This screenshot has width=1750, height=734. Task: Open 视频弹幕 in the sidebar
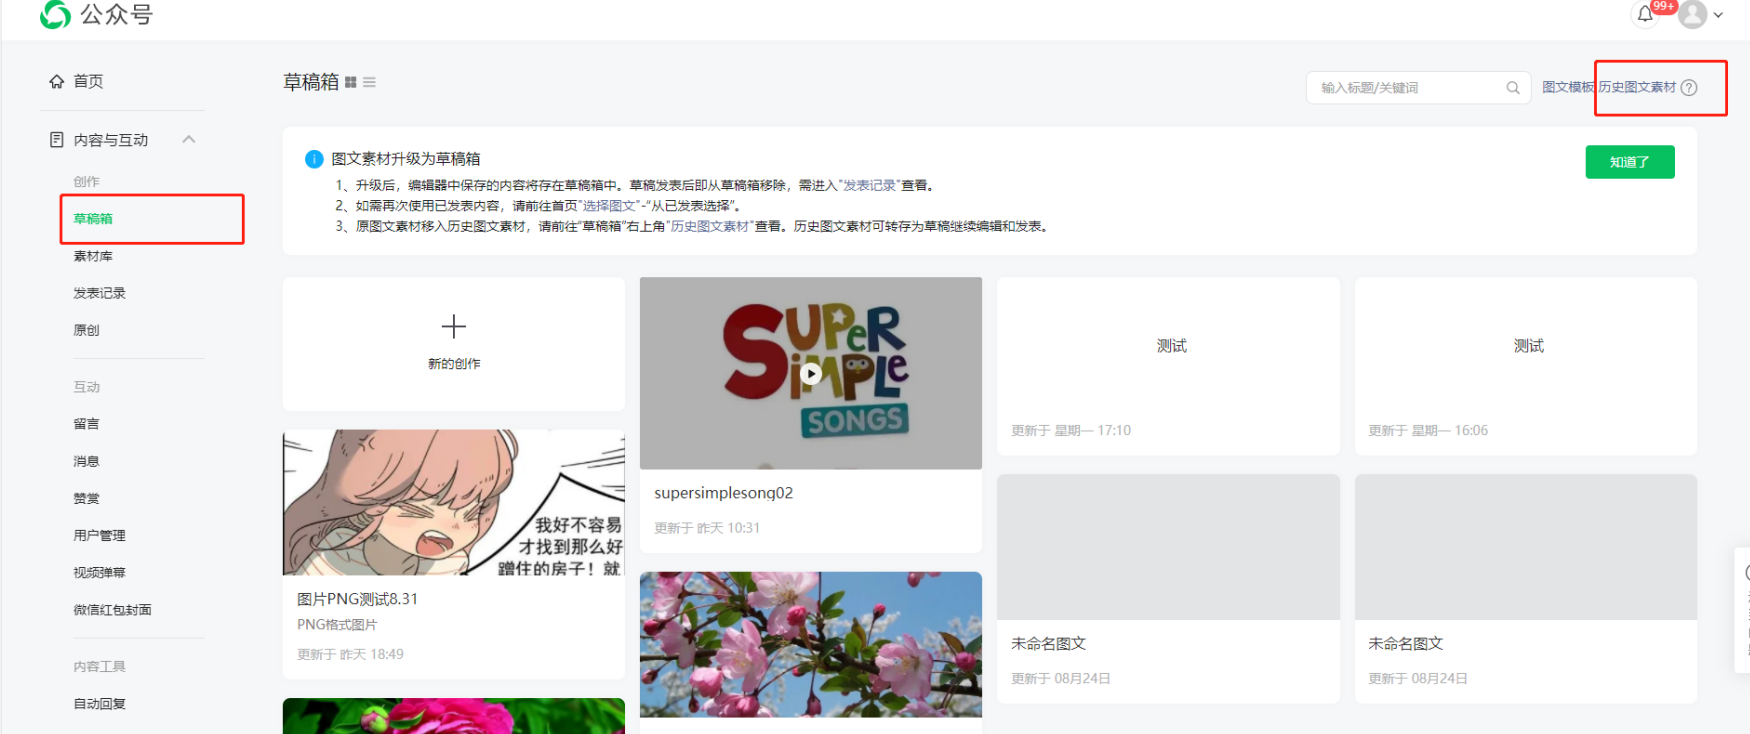pos(99,572)
